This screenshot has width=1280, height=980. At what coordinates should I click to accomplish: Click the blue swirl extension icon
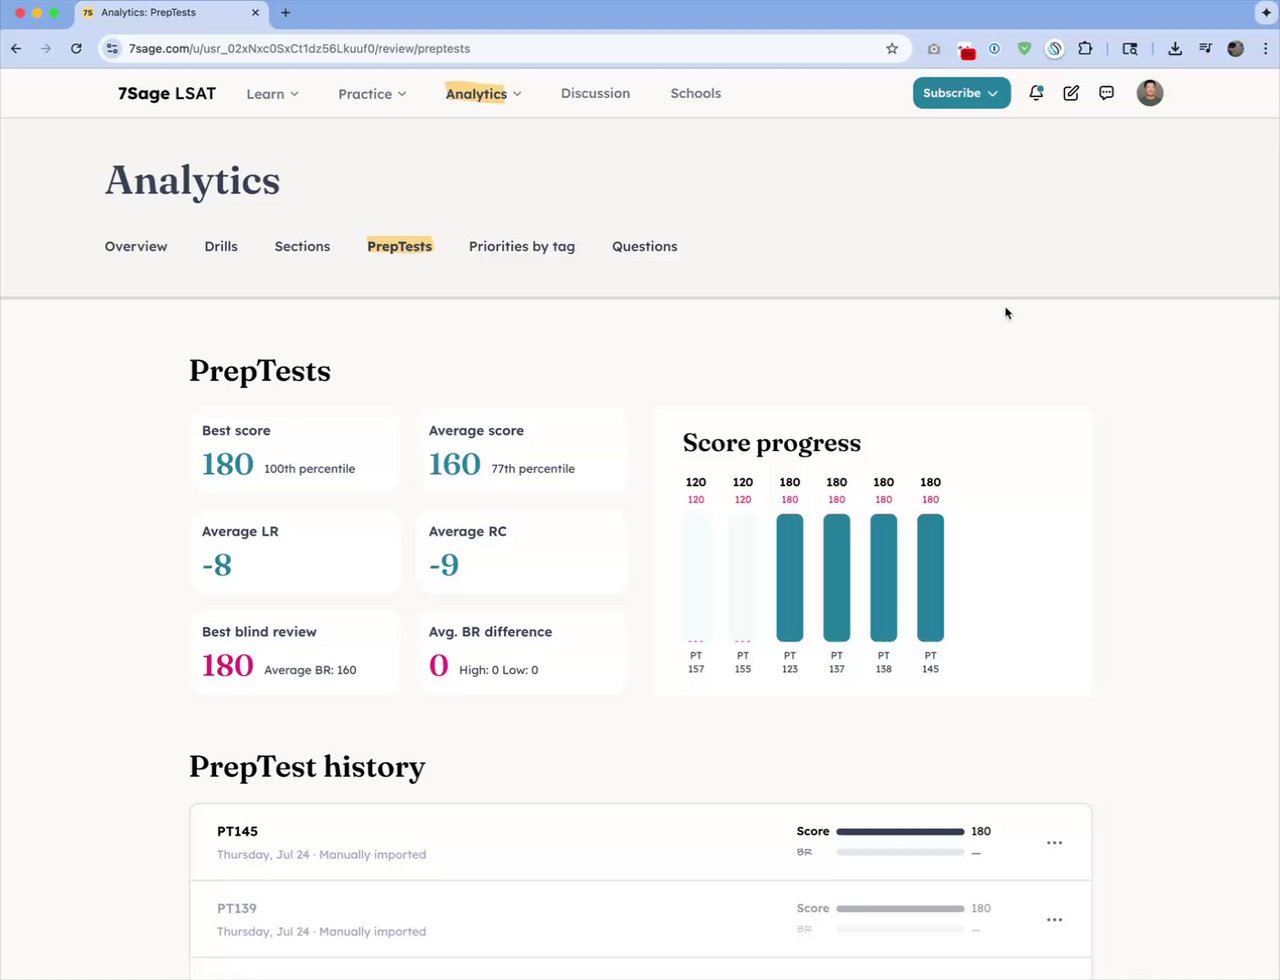click(1054, 48)
